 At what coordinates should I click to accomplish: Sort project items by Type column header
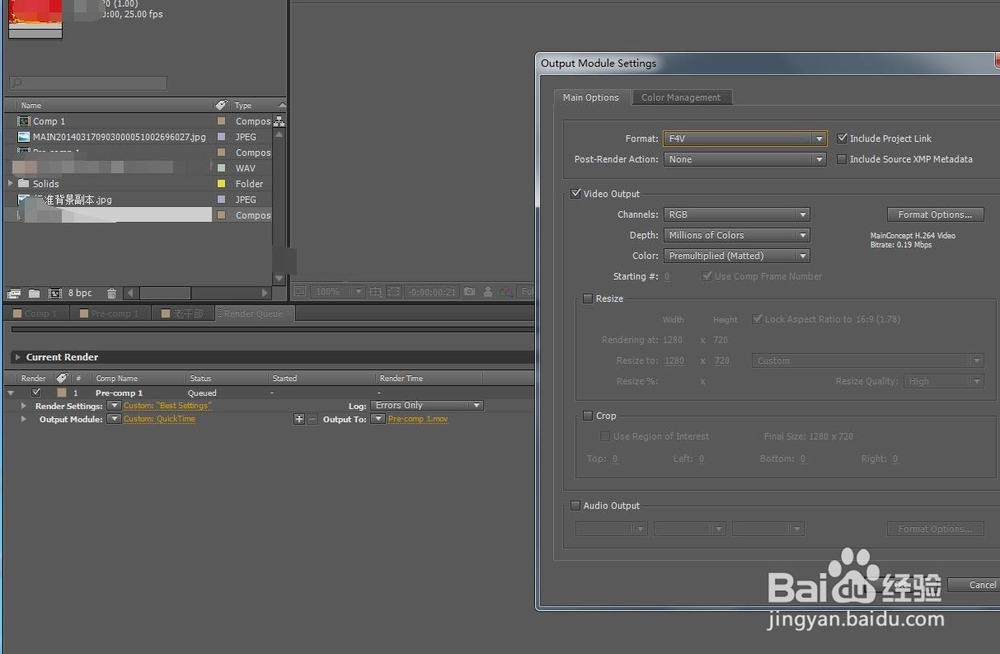(x=243, y=105)
